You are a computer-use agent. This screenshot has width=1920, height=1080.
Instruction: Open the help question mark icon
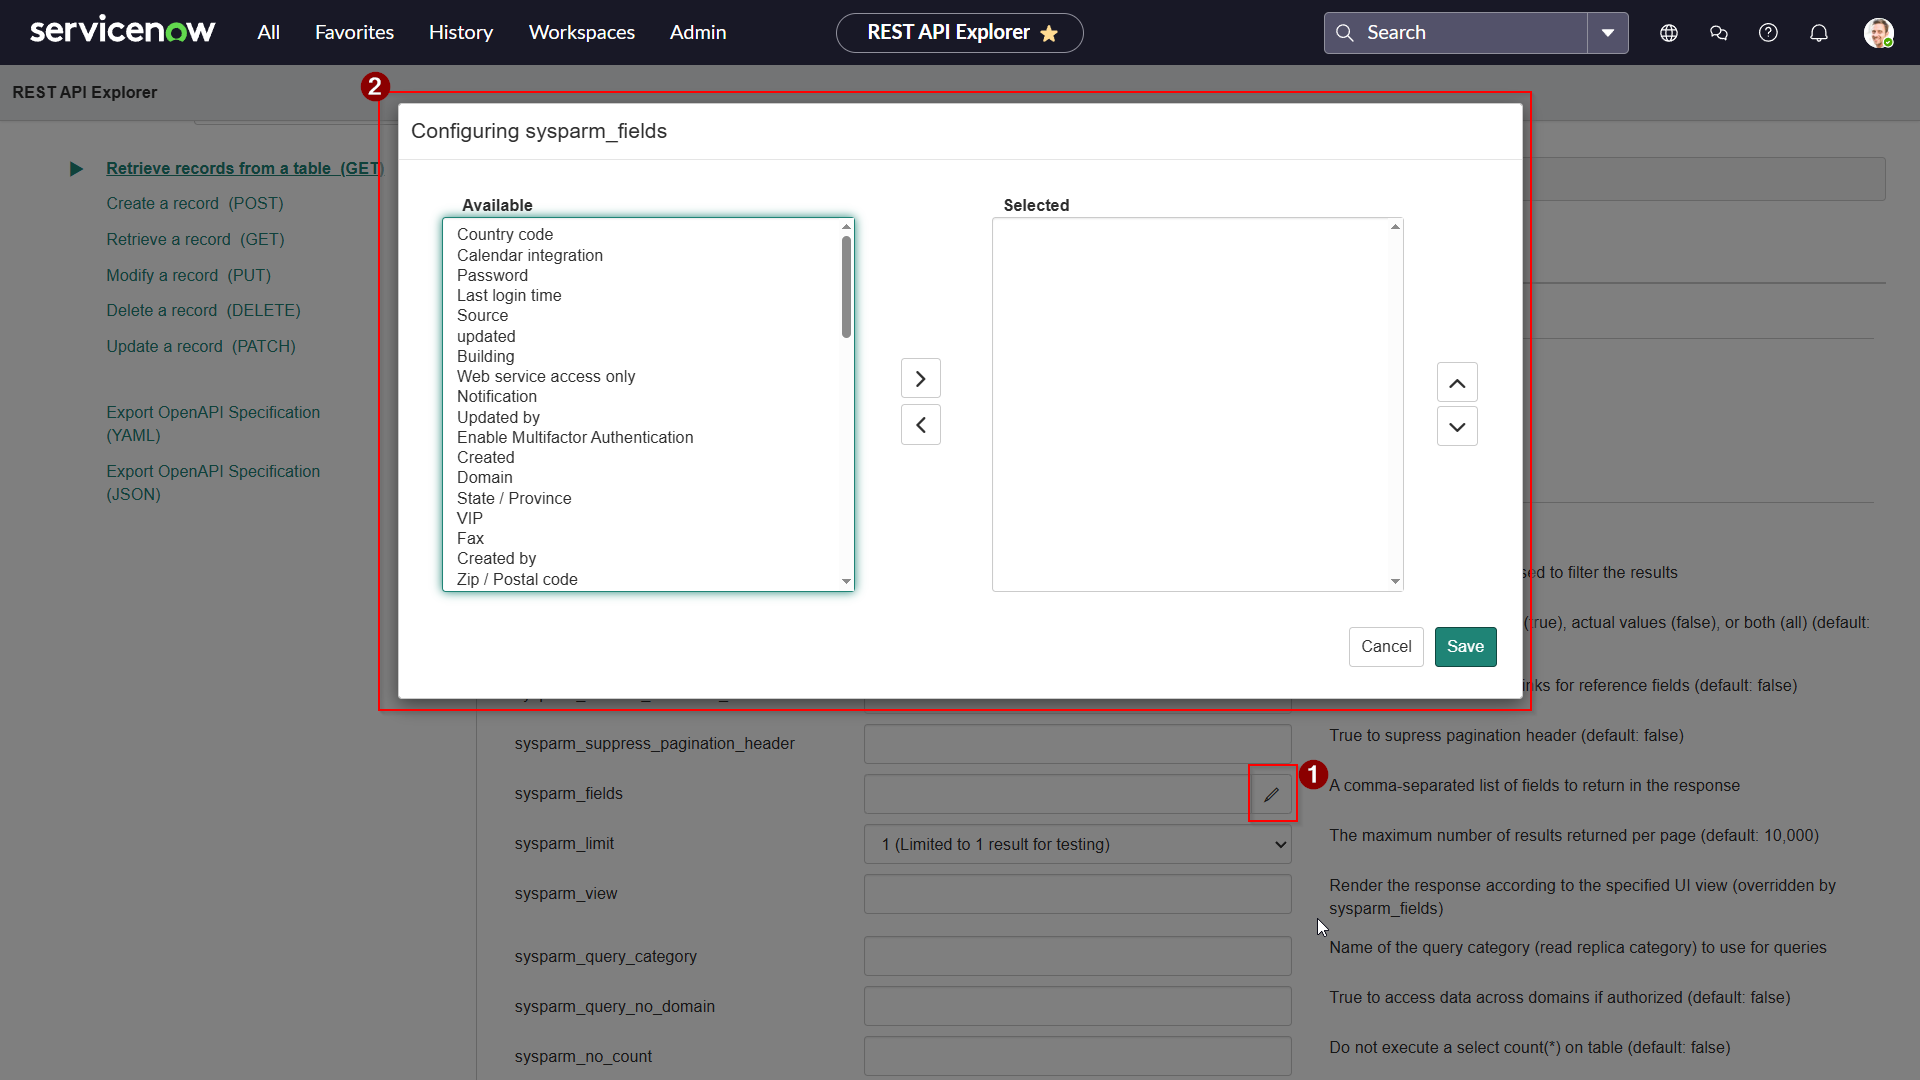point(1768,33)
